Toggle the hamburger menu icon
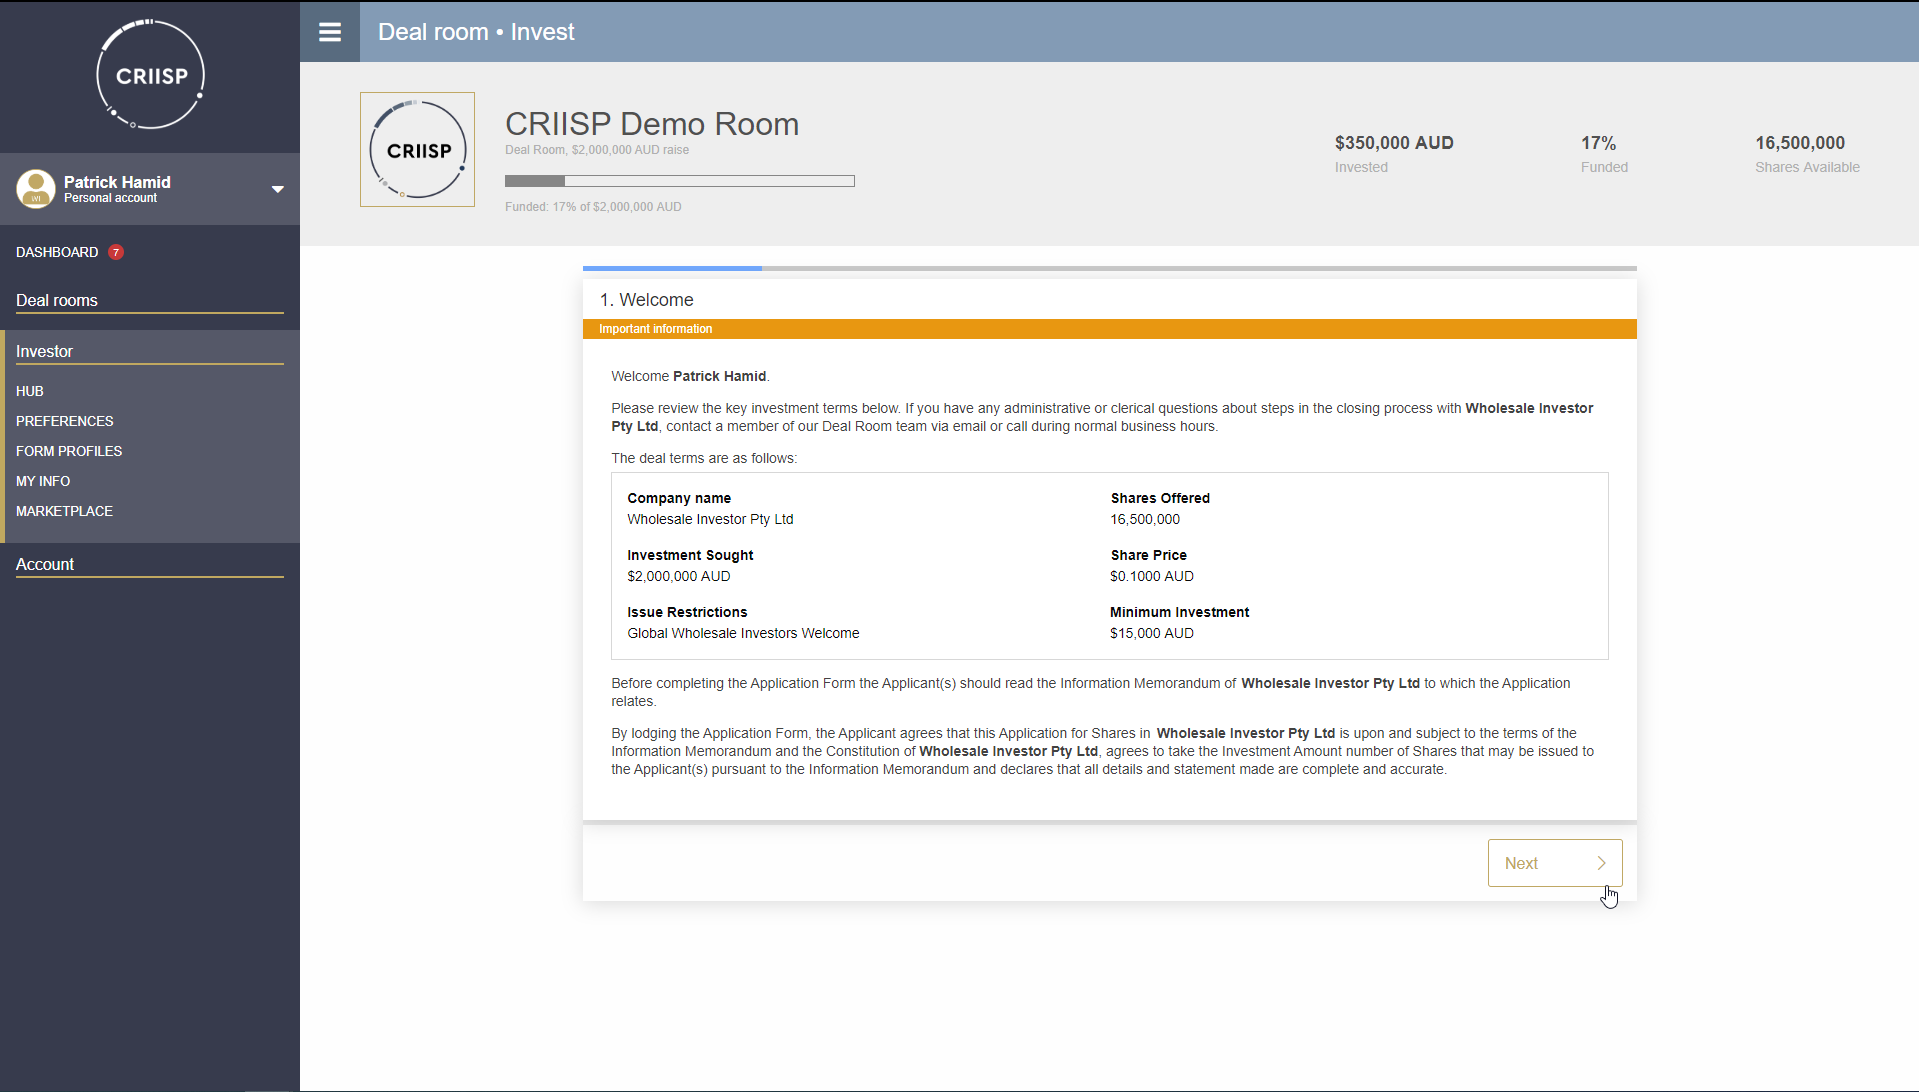This screenshot has width=1919, height=1092. click(330, 32)
